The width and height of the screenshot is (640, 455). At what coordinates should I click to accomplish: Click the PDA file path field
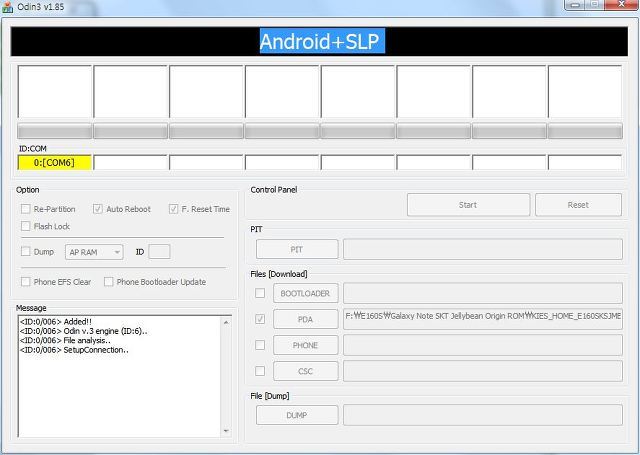pyautogui.click(x=483, y=319)
